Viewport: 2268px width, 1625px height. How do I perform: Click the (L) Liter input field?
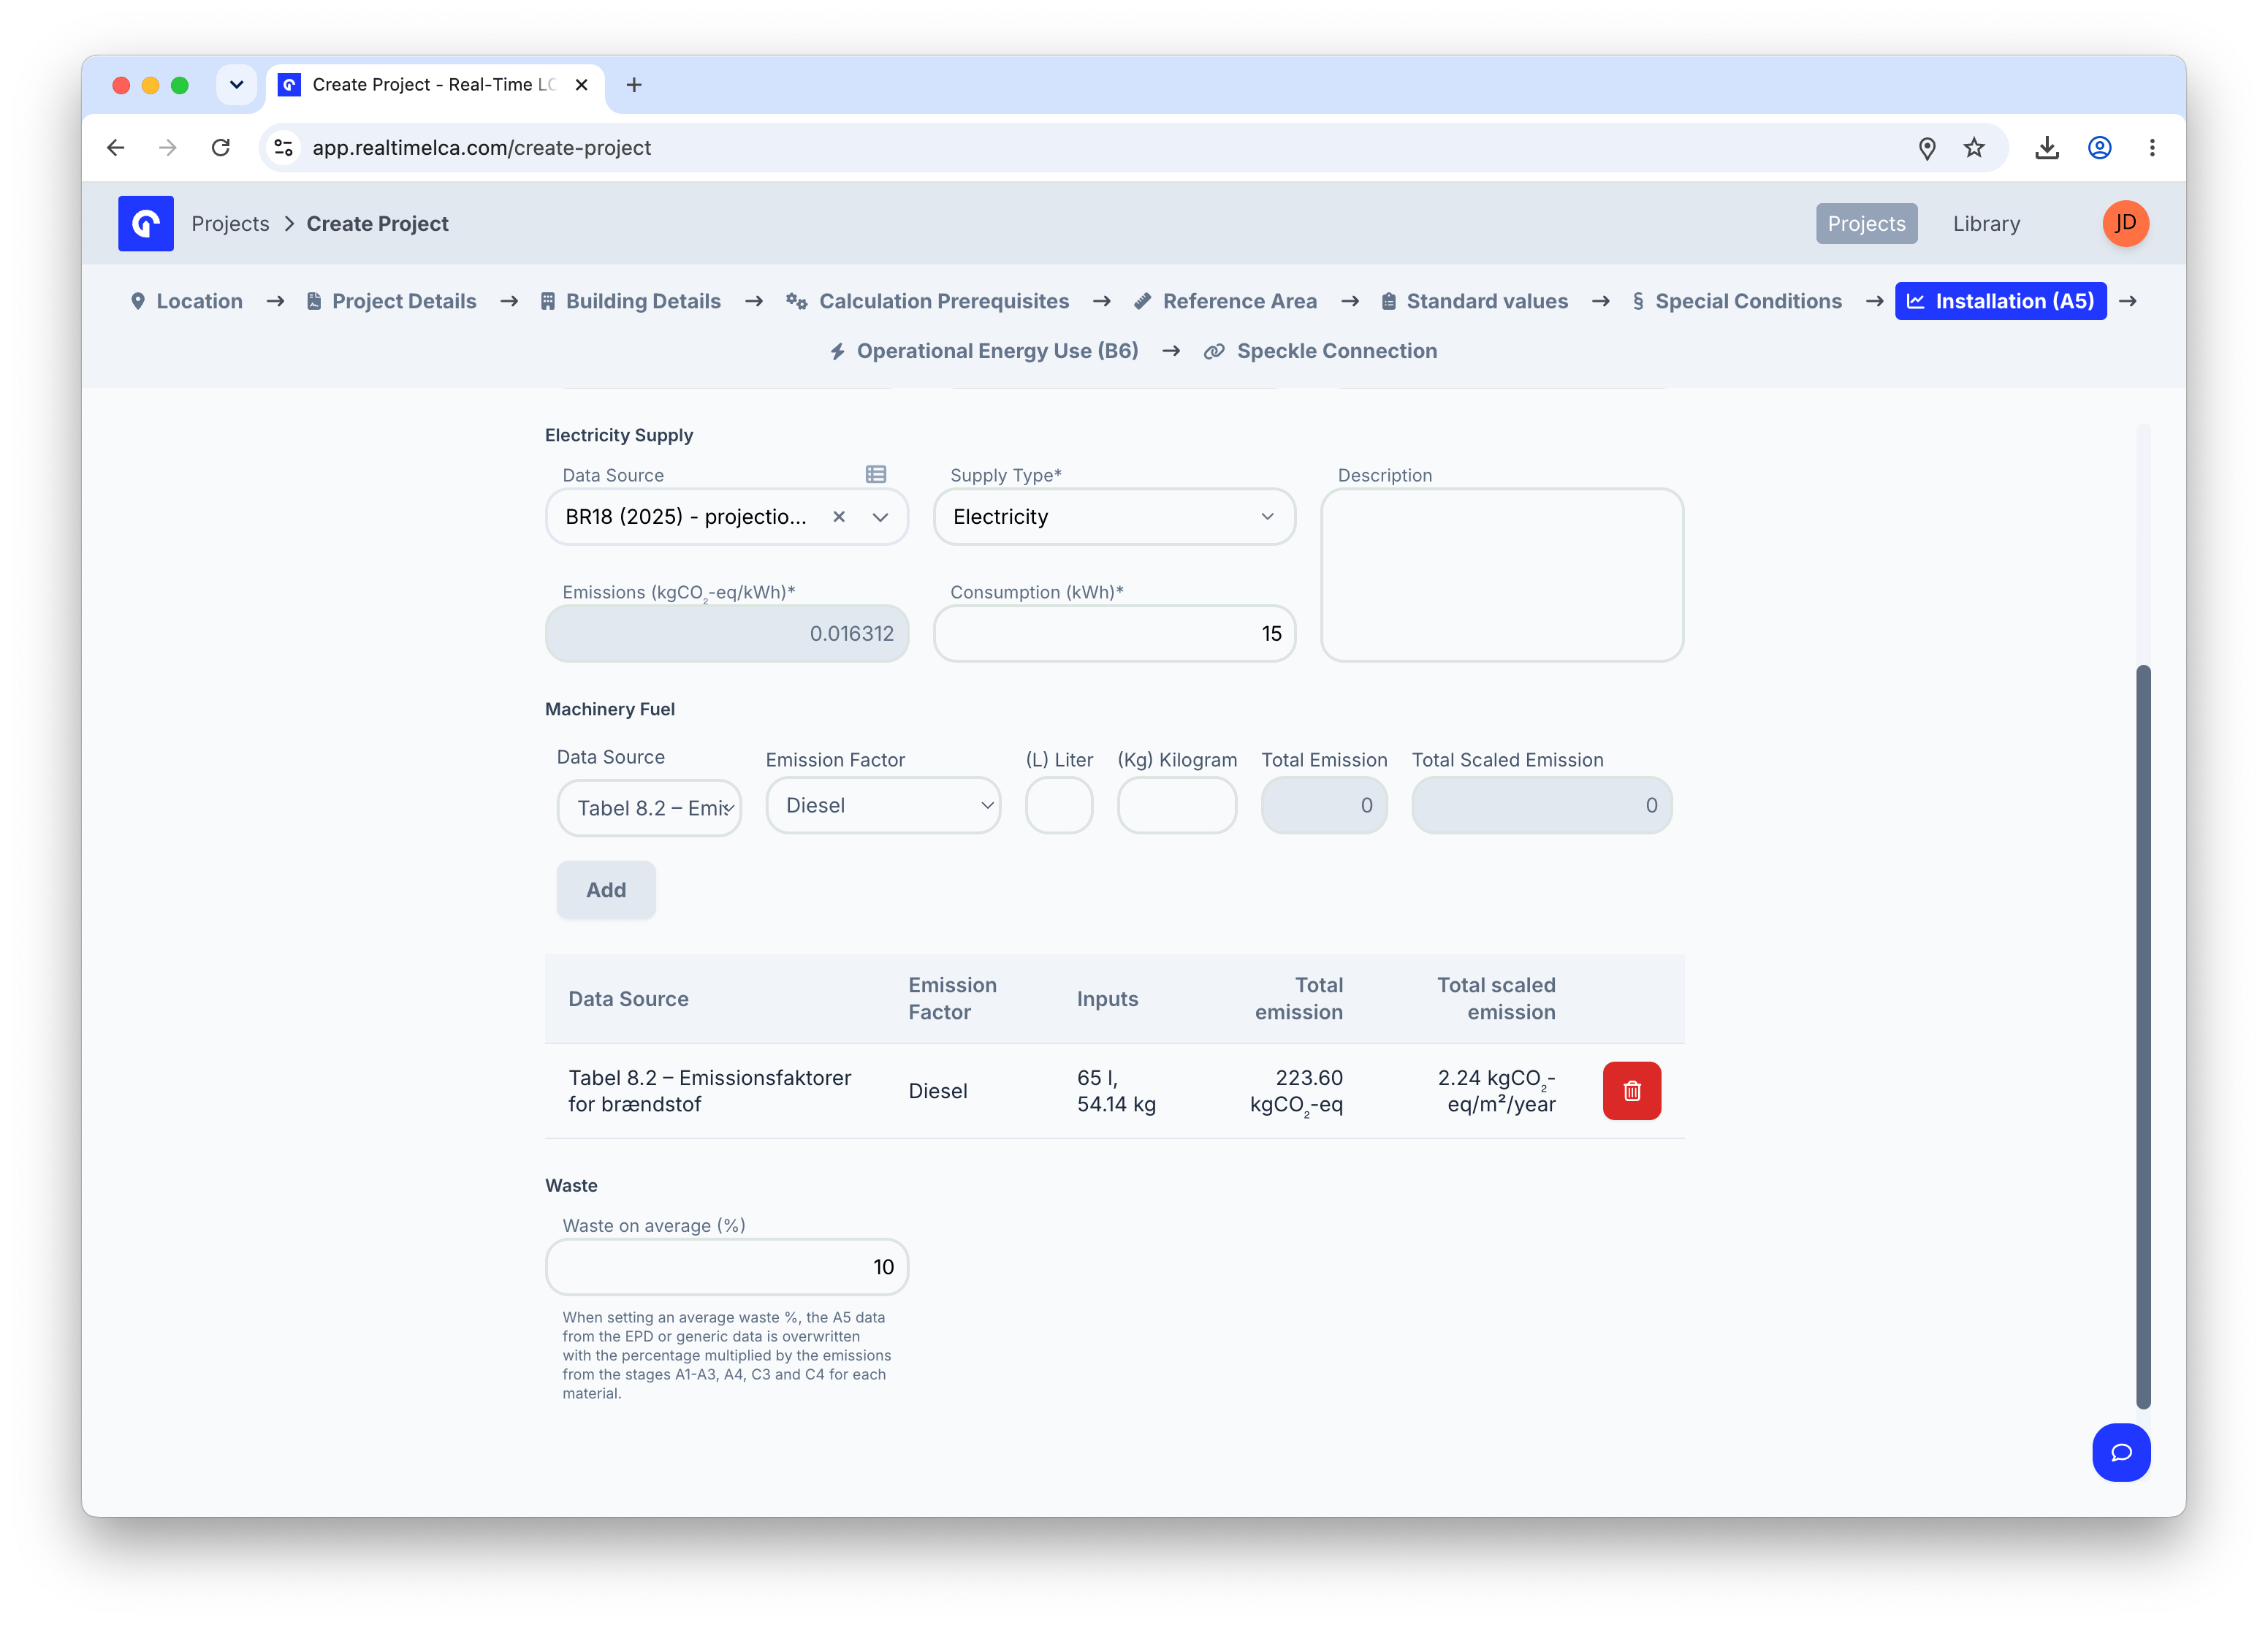(1059, 805)
